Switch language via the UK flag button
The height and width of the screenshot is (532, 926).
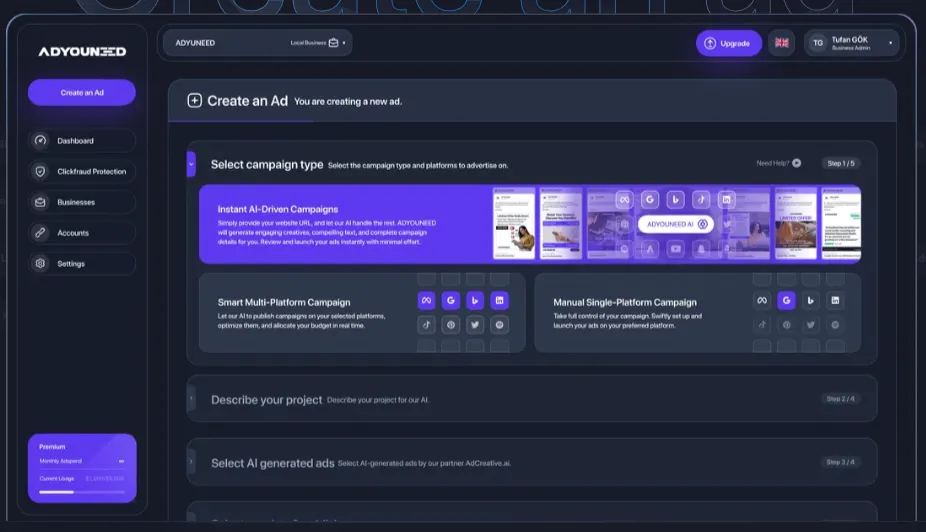[x=781, y=43]
